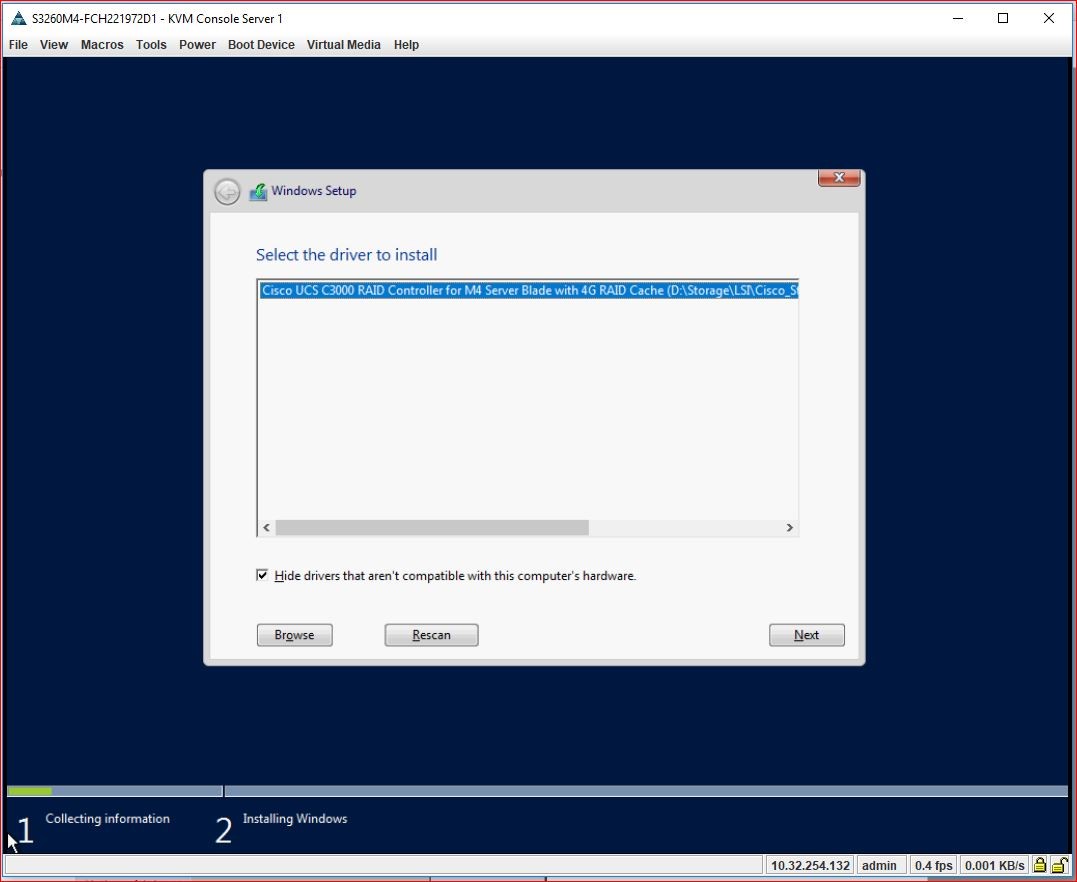The height and width of the screenshot is (882, 1077).
Task: Close the KVM Console window
Action: click(1049, 19)
